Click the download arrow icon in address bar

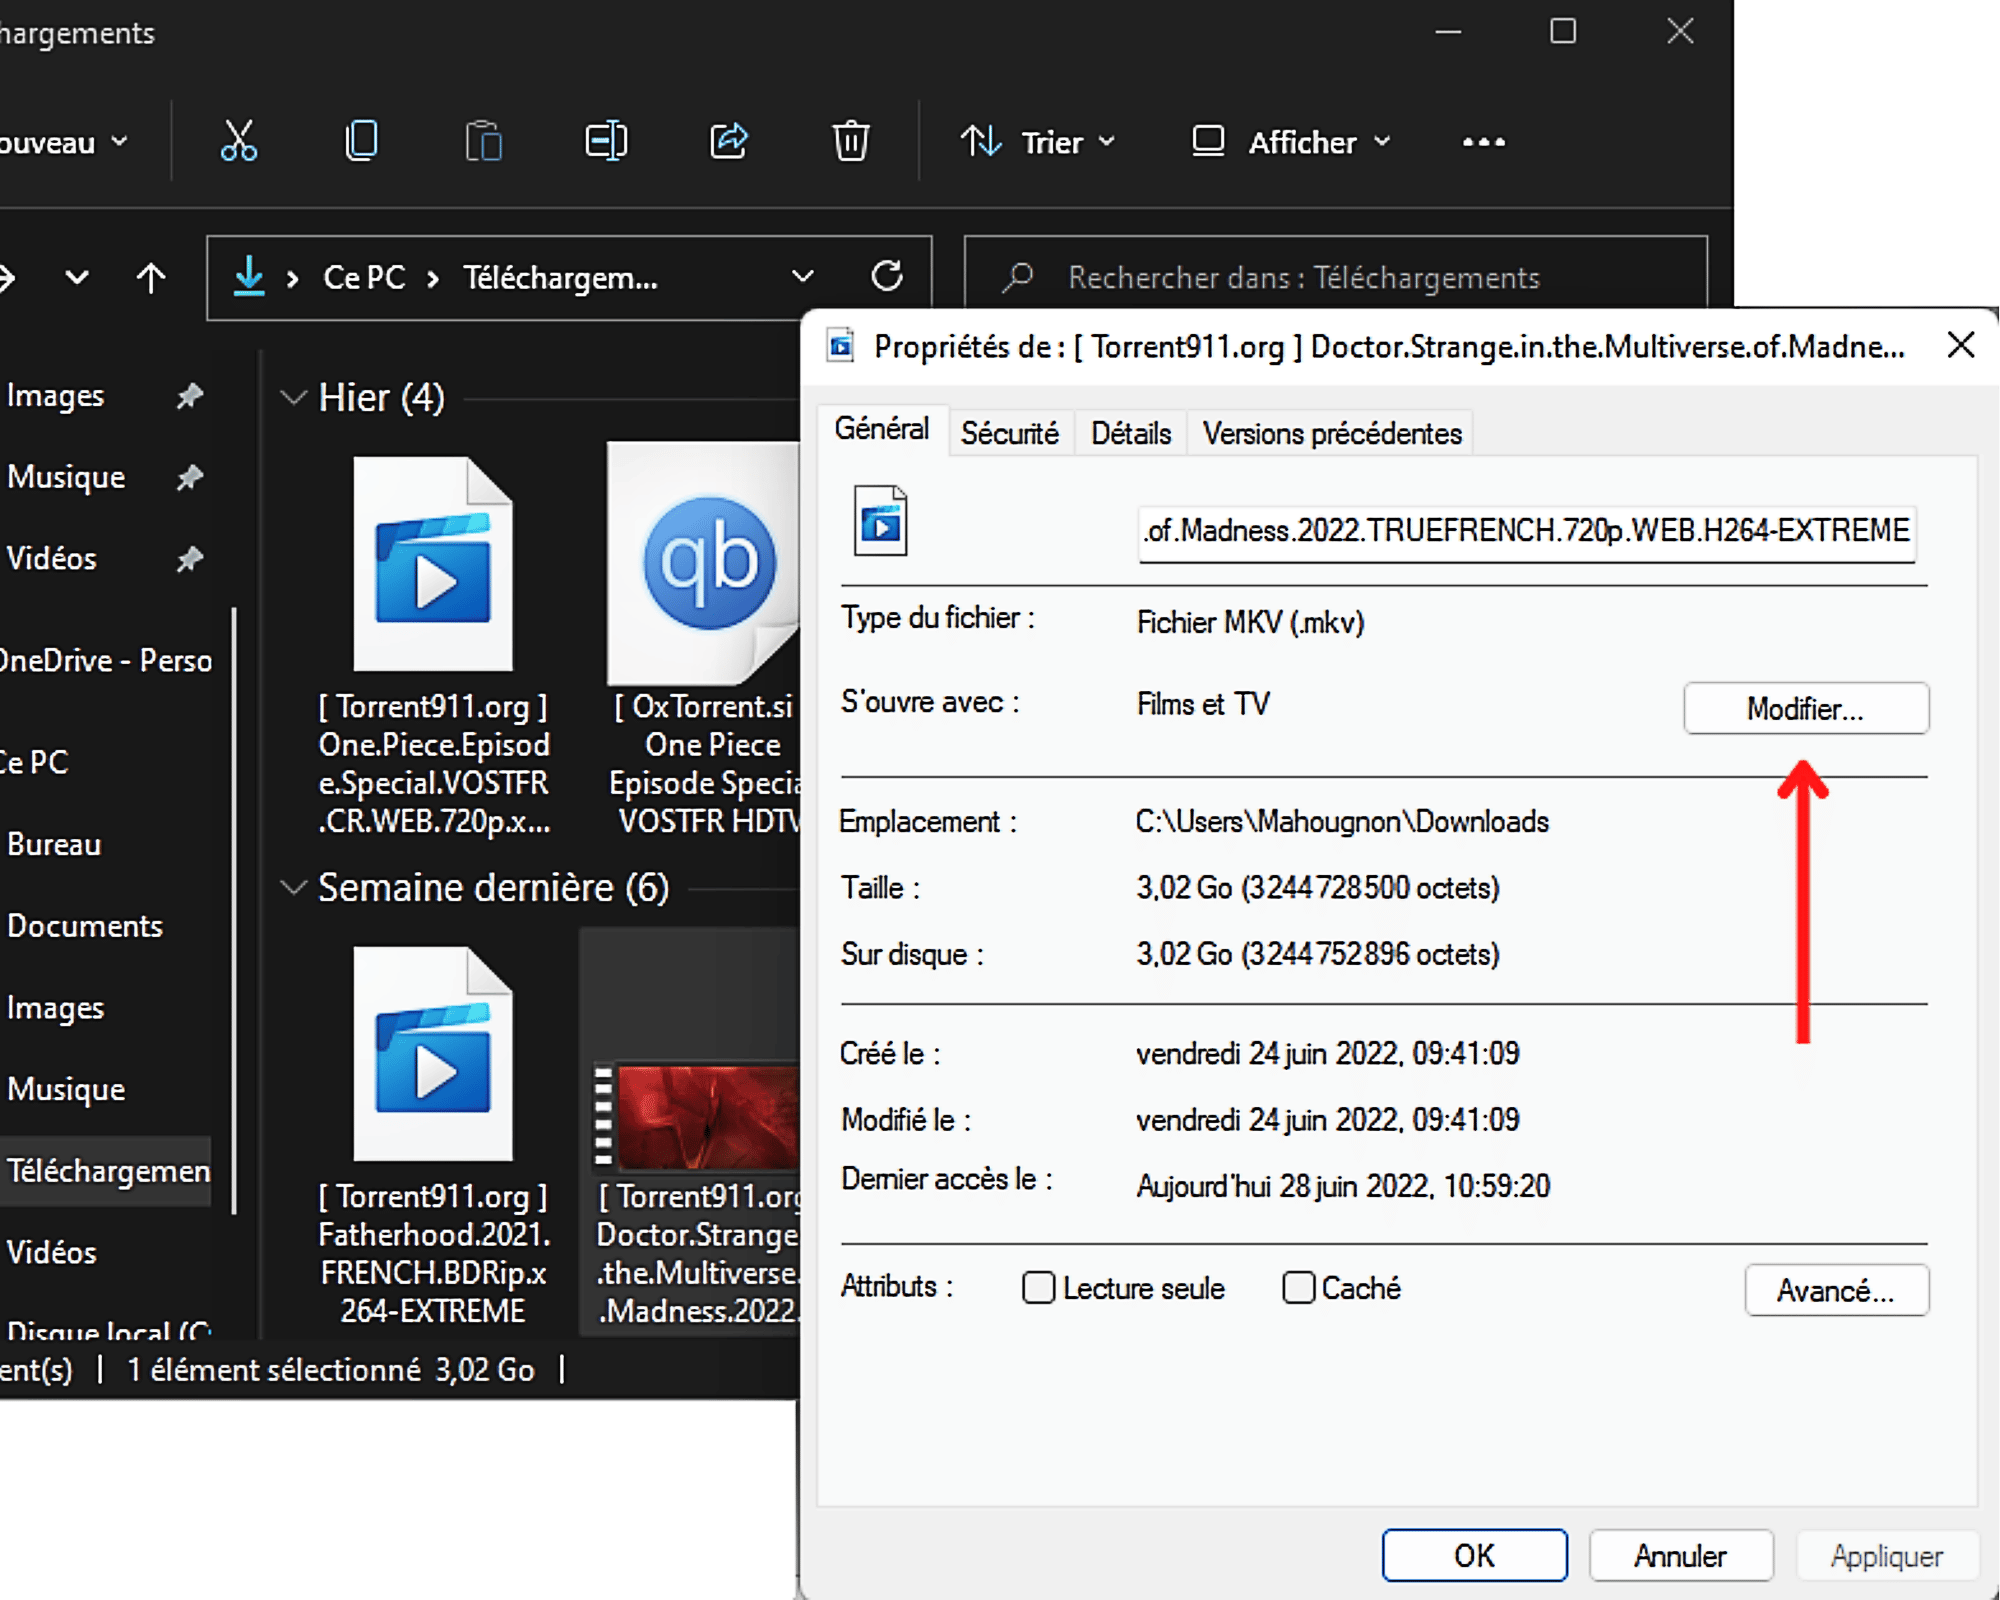click(x=249, y=276)
